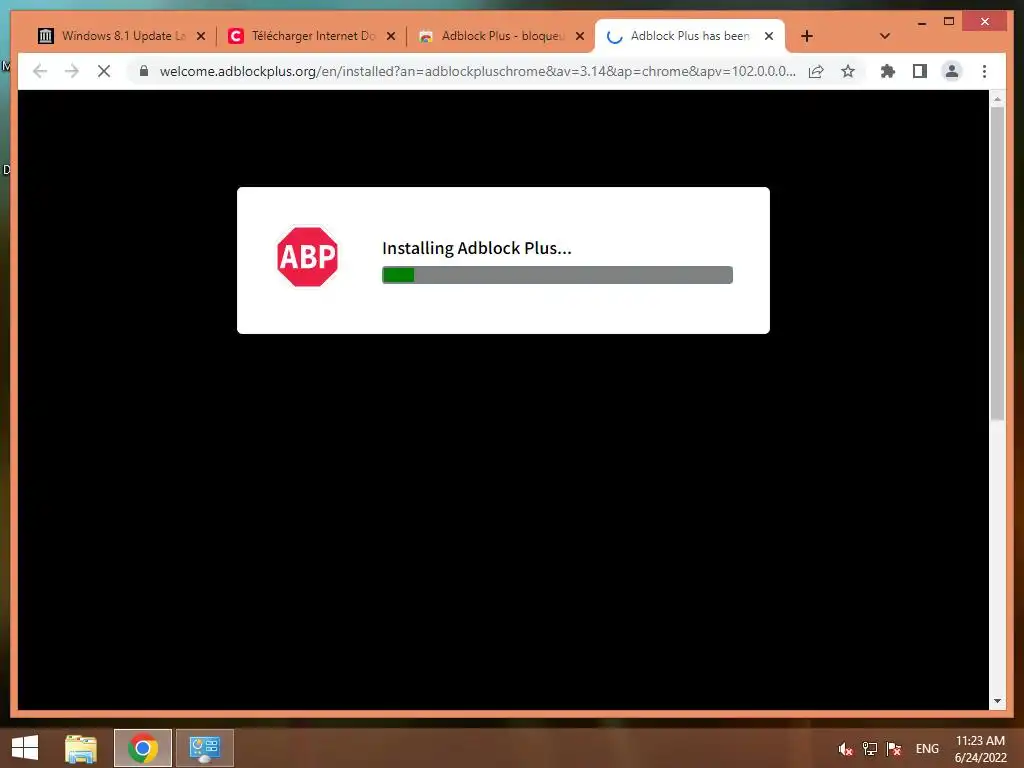Close the Adblock Plus has been tab
Screen dimensions: 1024x768
[769, 36]
